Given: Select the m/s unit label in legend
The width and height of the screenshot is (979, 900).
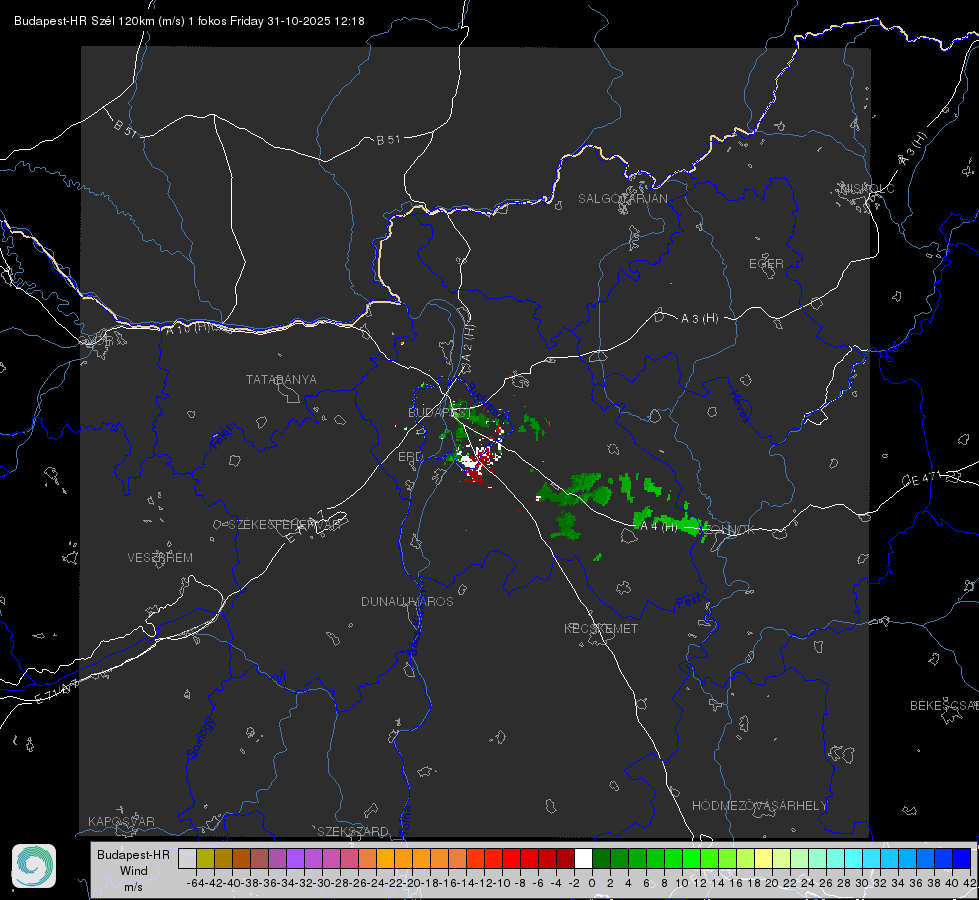Looking at the screenshot, I should 134,886.
